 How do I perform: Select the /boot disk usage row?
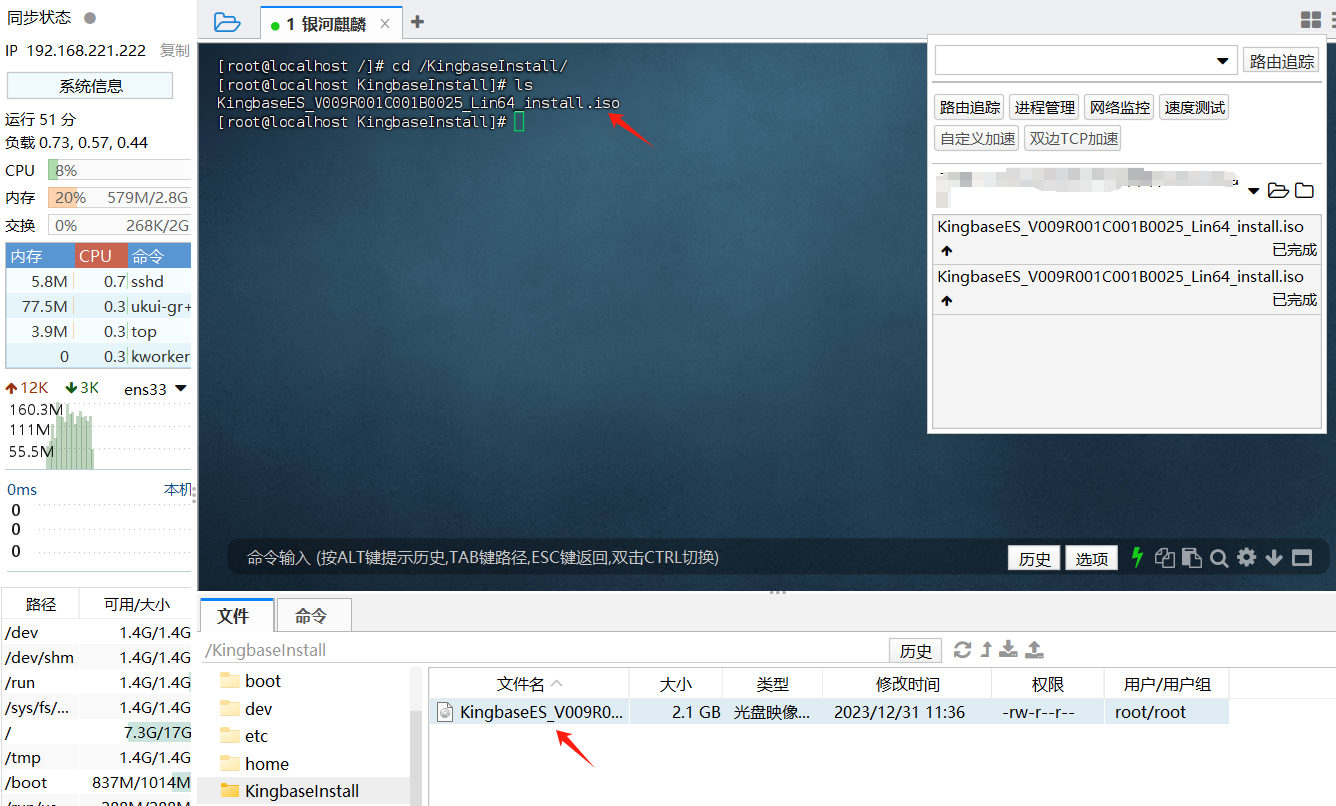click(x=97, y=782)
